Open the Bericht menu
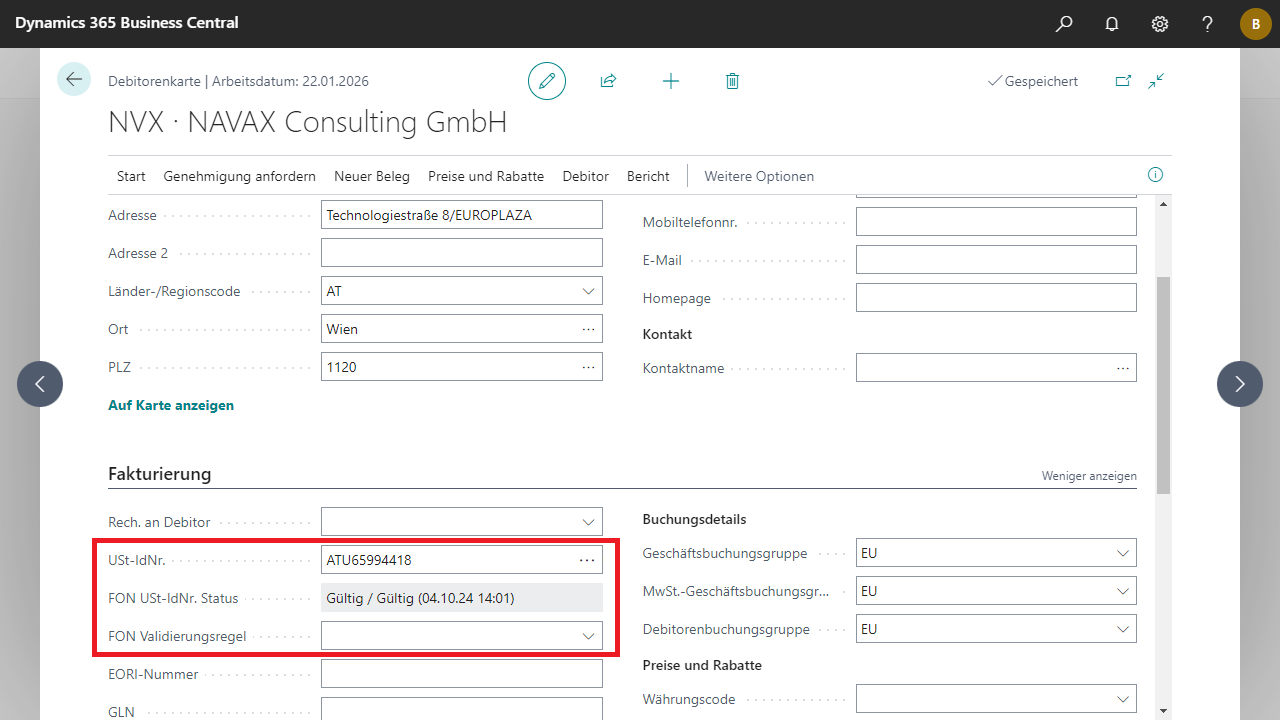Image resolution: width=1280 pixels, height=720 pixels. (x=648, y=176)
